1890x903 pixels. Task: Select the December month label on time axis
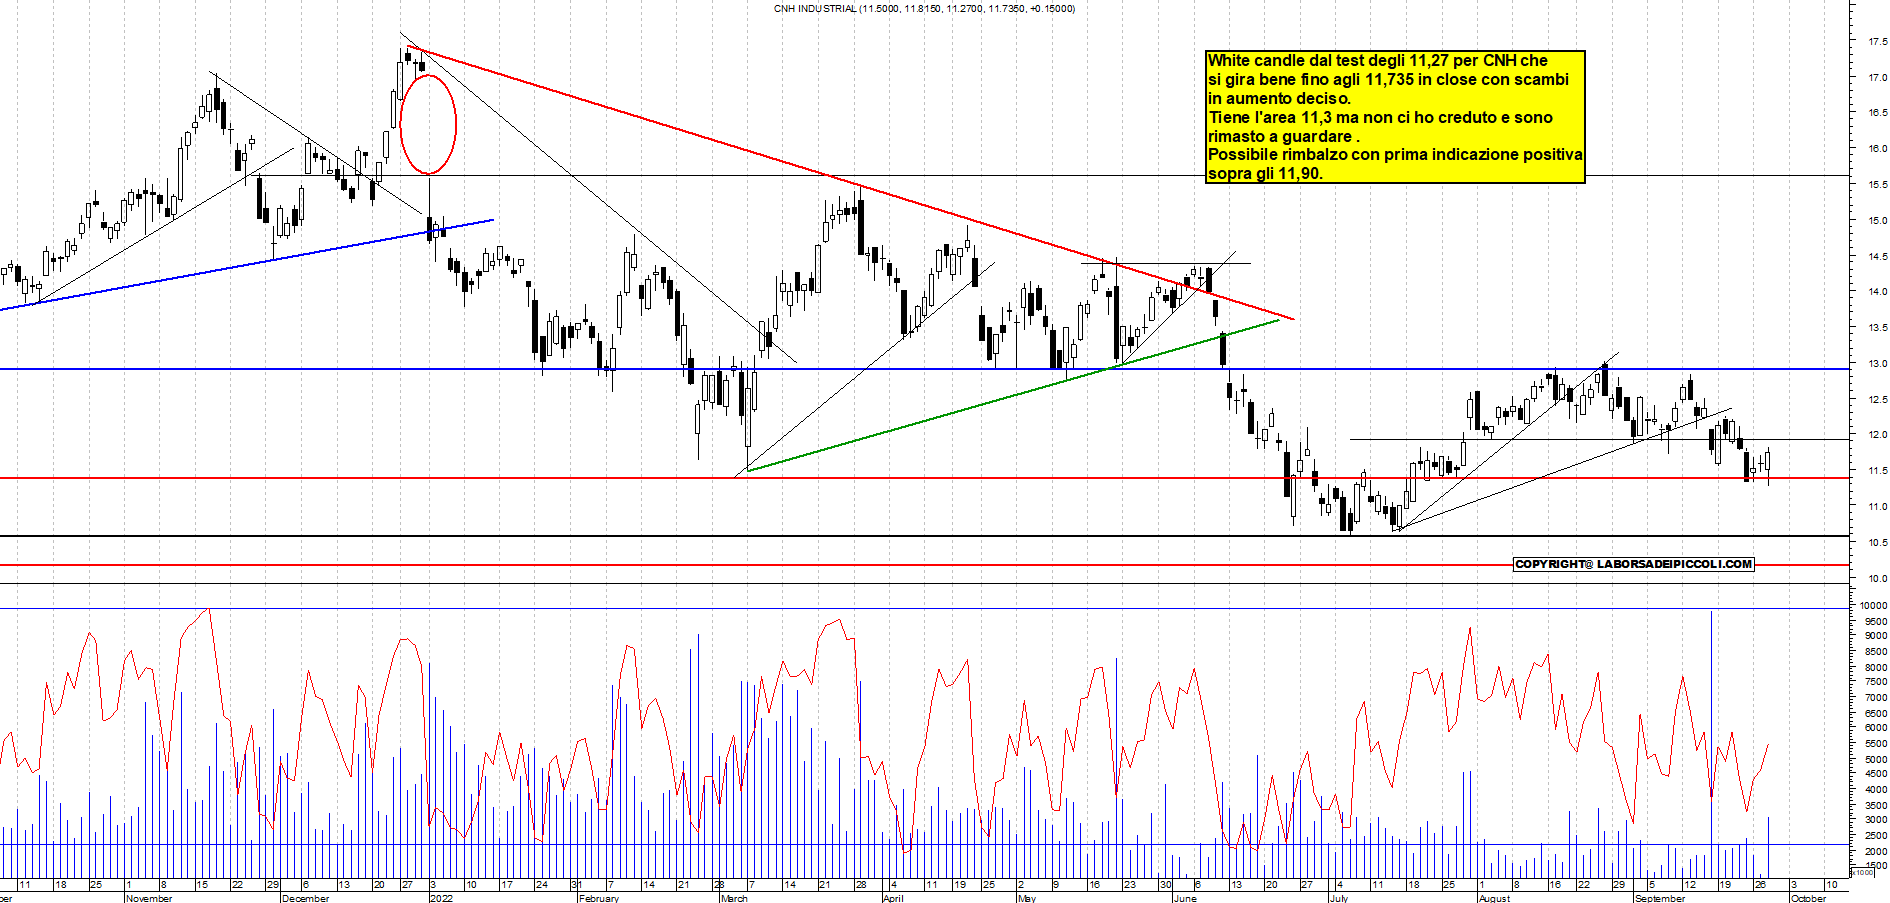coord(305,898)
